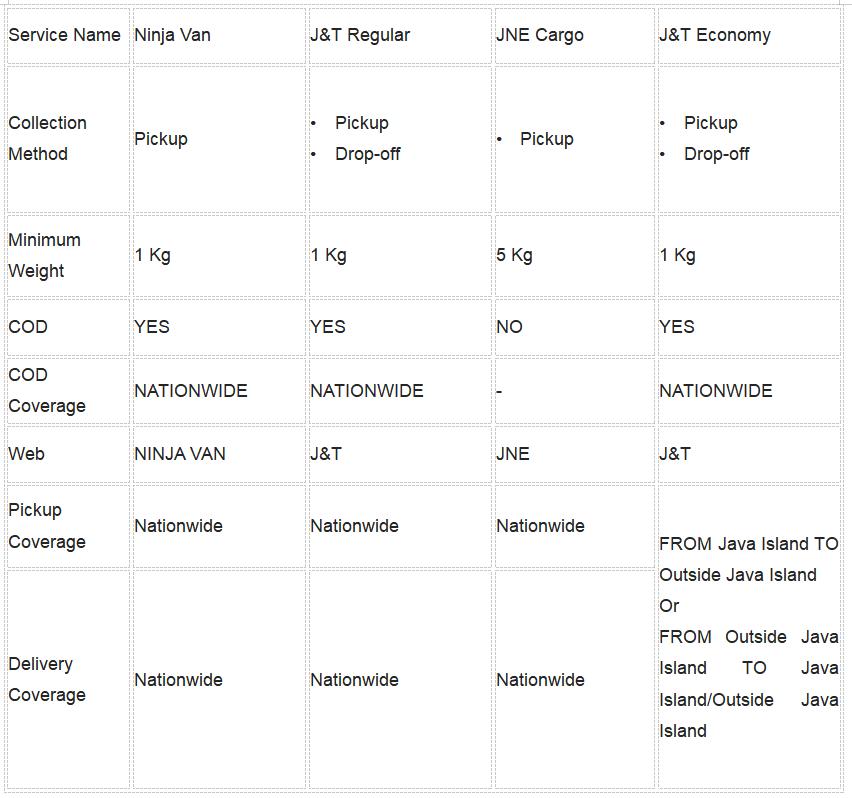Open J&T web link under J&T Economy

(675, 454)
